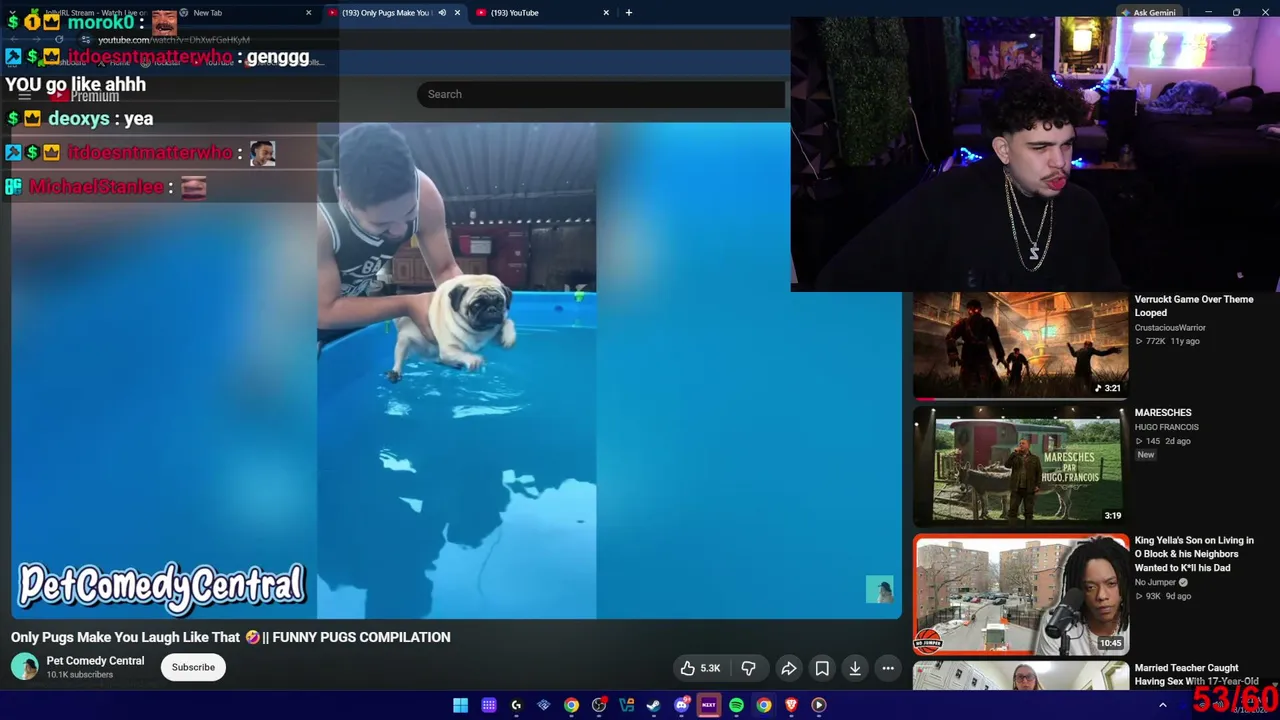This screenshot has width=1280, height=720.
Task: Click the YouTube search box
Action: click(x=600, y=94)
